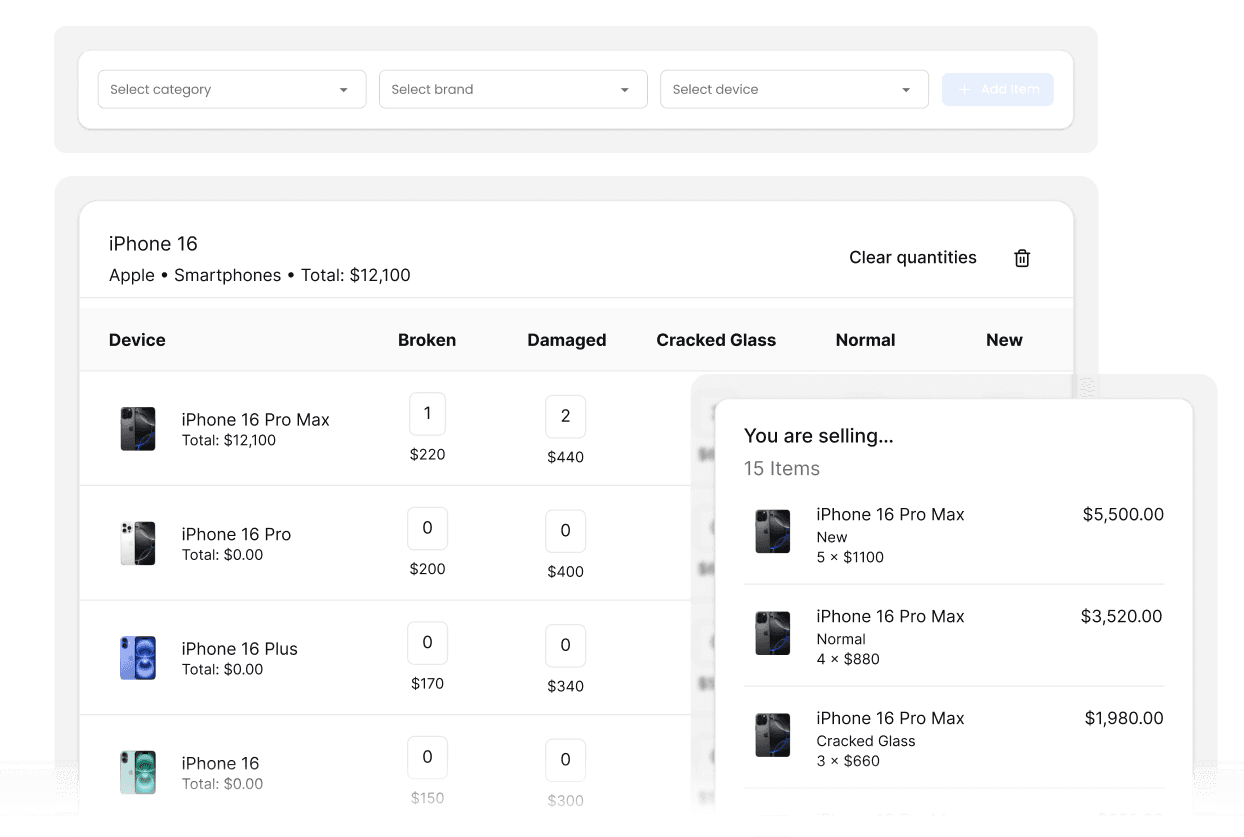Click the Device column header
This screenshot has width=1244, height=837.
[137, 340]
